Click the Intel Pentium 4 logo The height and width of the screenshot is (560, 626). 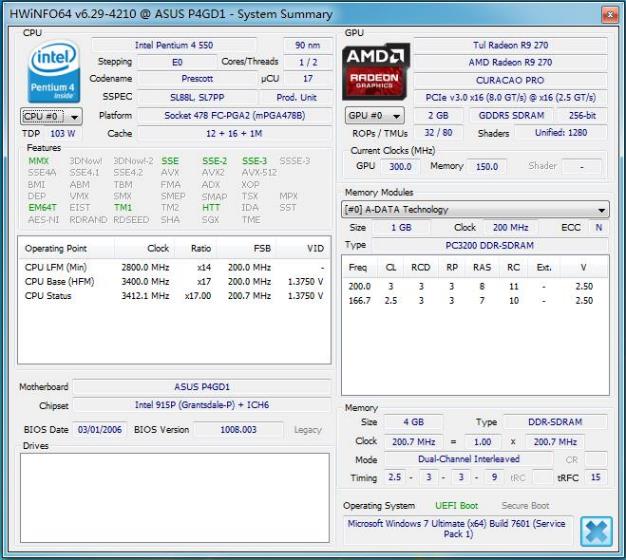(x=51, y=70)
